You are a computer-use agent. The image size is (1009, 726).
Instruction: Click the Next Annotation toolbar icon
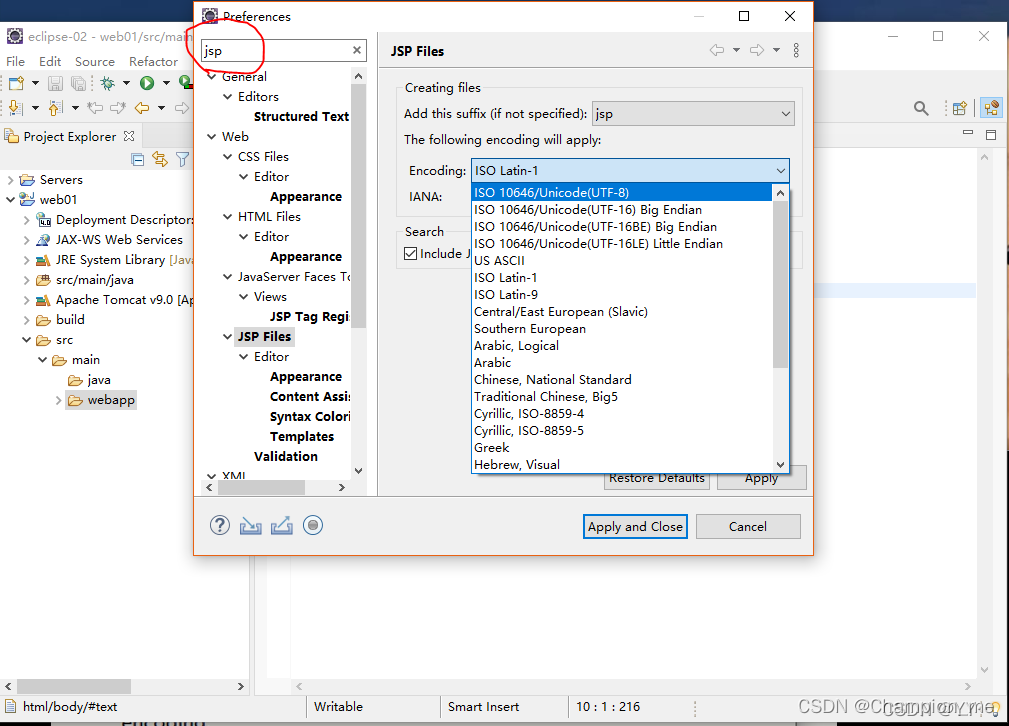point(15,107)
